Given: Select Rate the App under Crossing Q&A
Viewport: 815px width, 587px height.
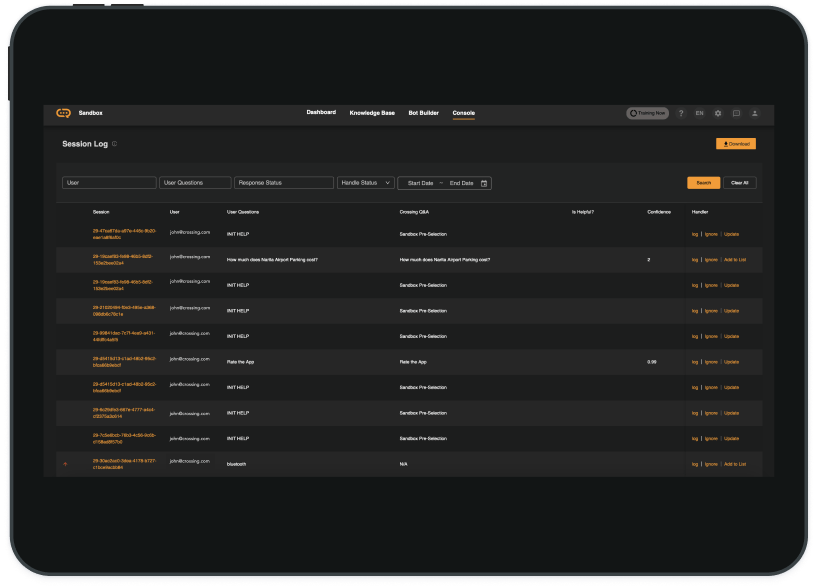Looking at the screenshot, I should [x=413, y=362].
